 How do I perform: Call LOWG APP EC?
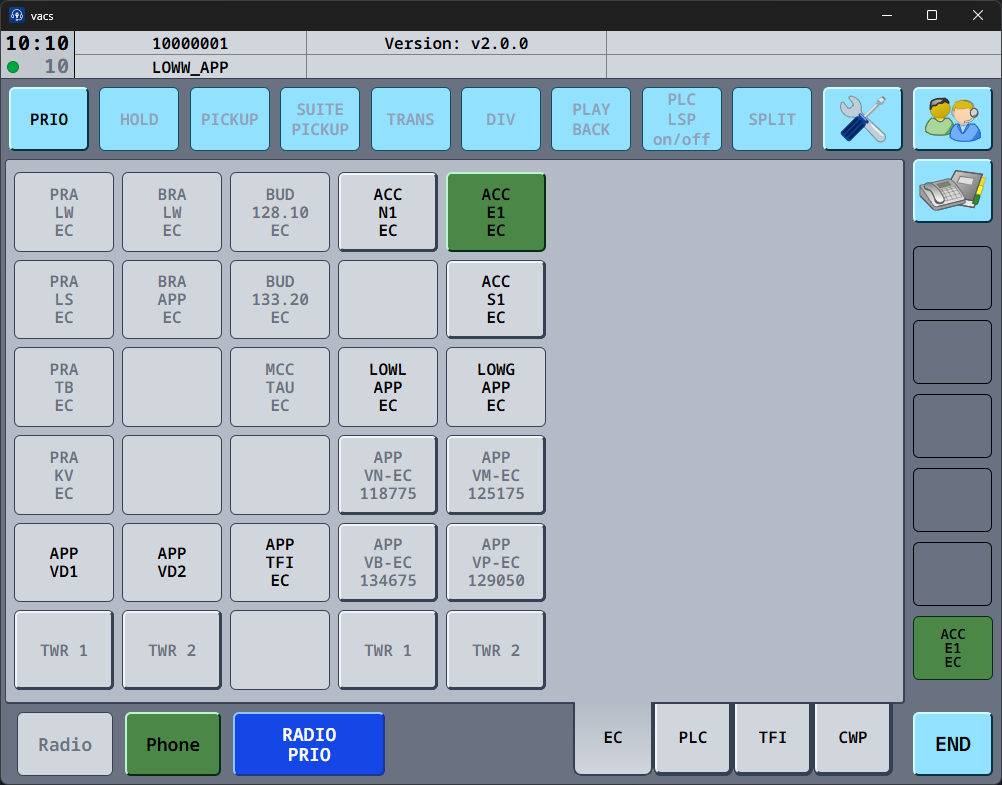pyautogui.click(x=496, y=387)
